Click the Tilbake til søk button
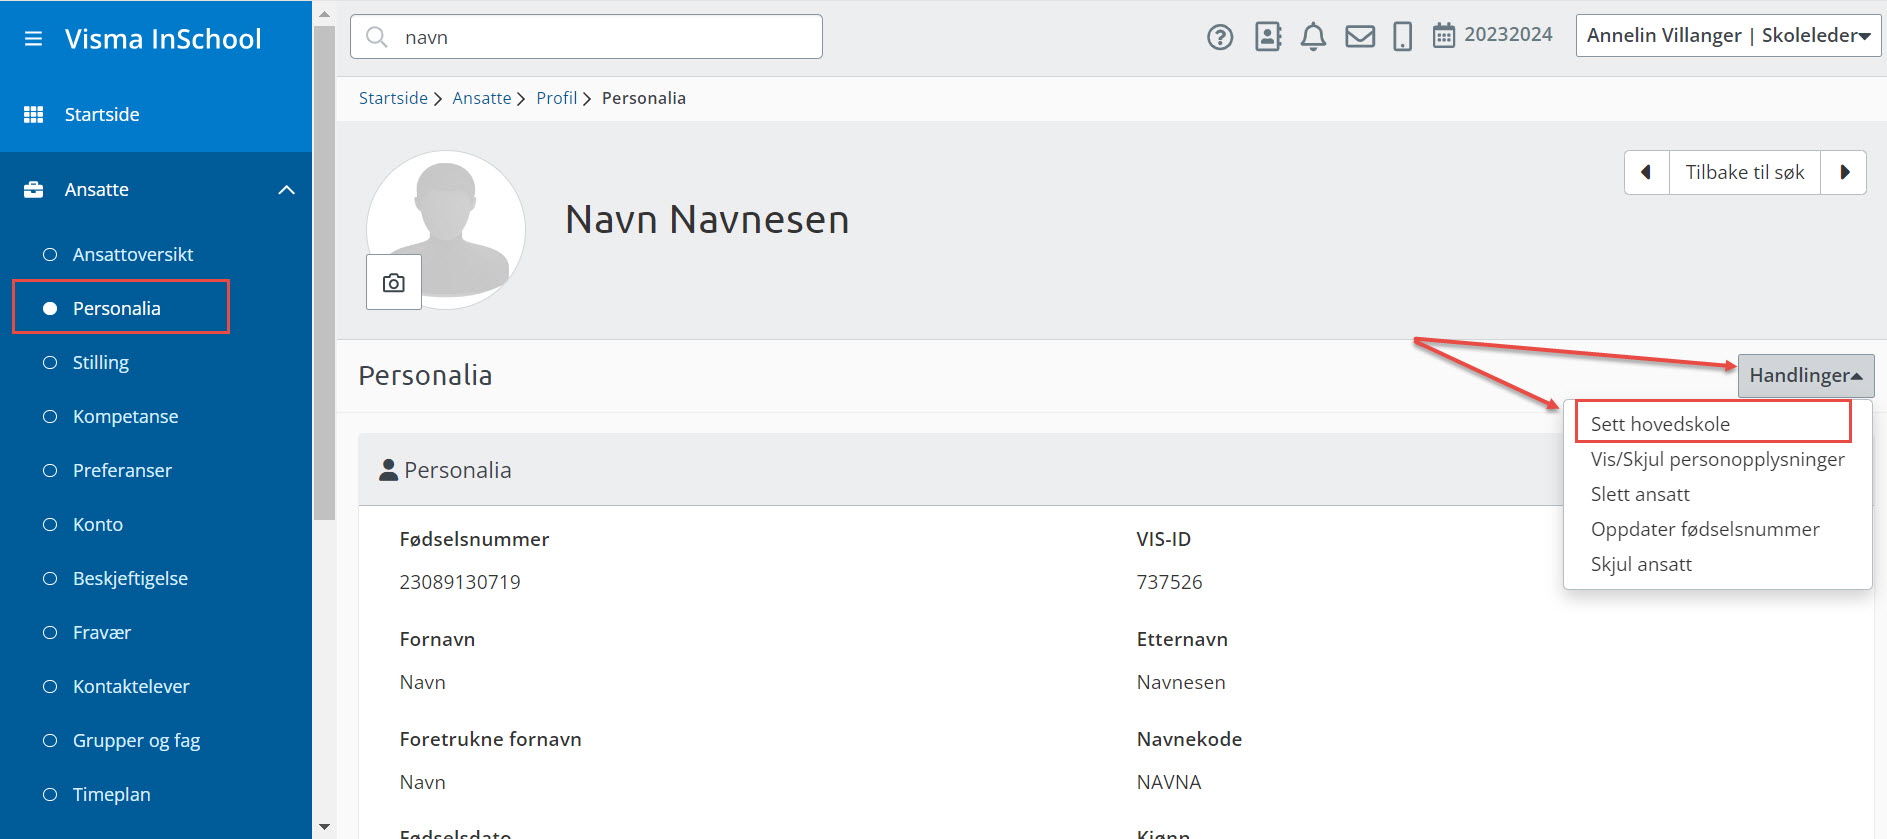This screenshot has width=1887, height=839. click(1745, 172)
